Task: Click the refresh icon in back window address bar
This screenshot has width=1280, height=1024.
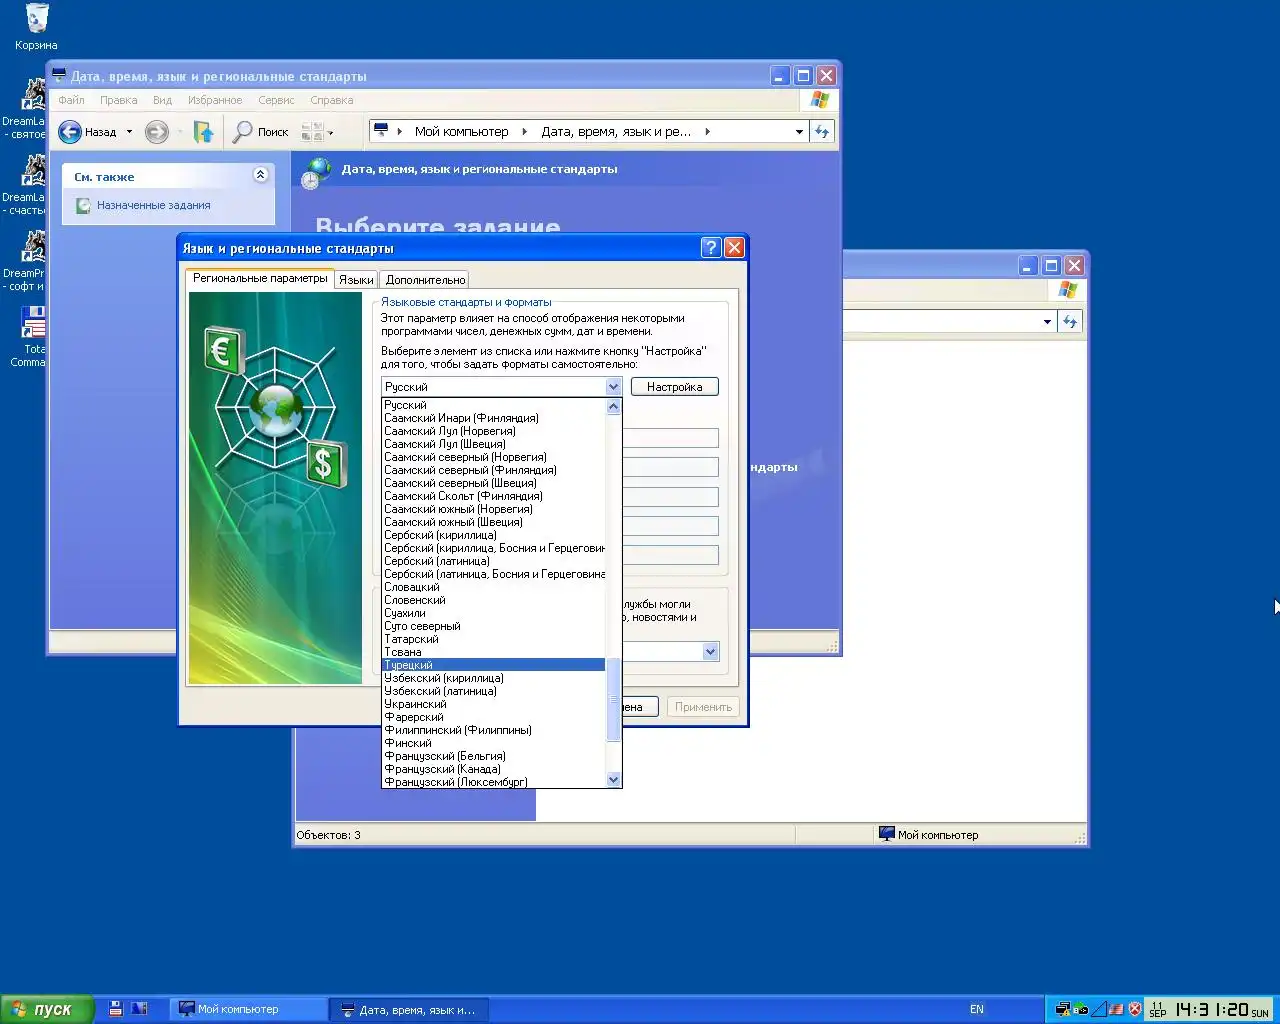Action: point(1070,322)
